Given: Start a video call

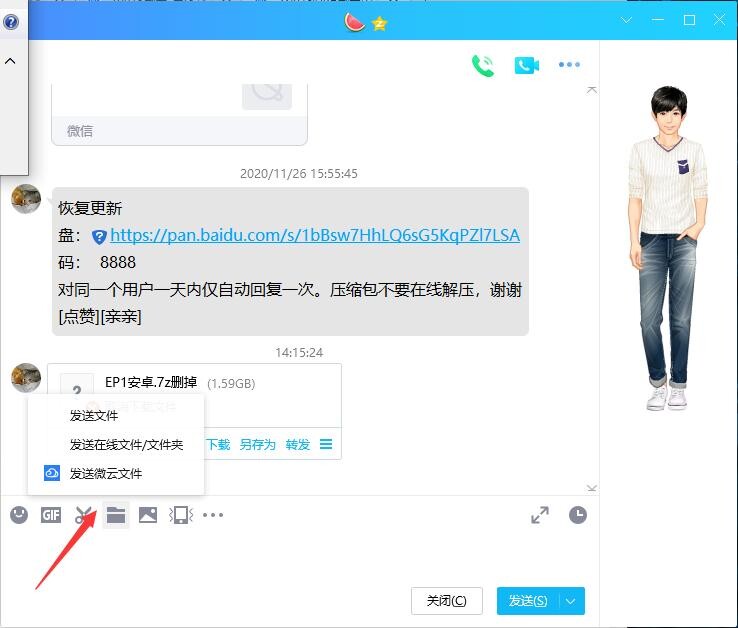Looking at the screenshot, I should 526,66.
